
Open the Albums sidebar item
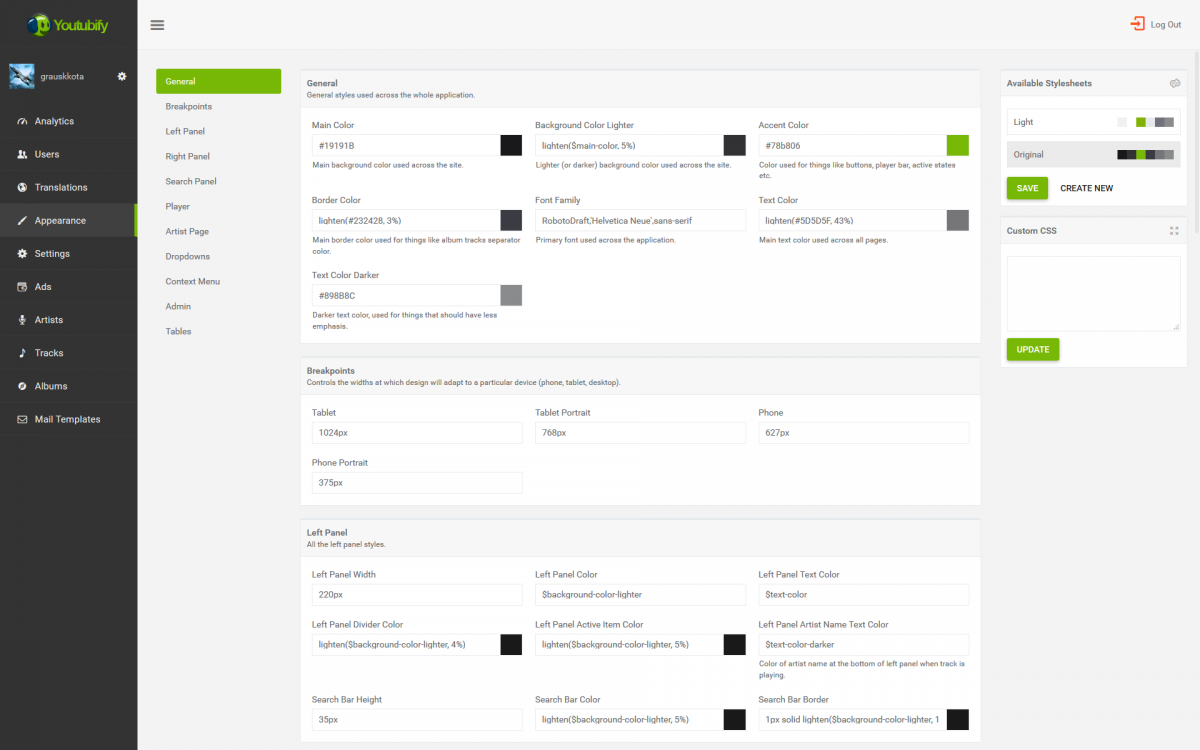point(51,386)
